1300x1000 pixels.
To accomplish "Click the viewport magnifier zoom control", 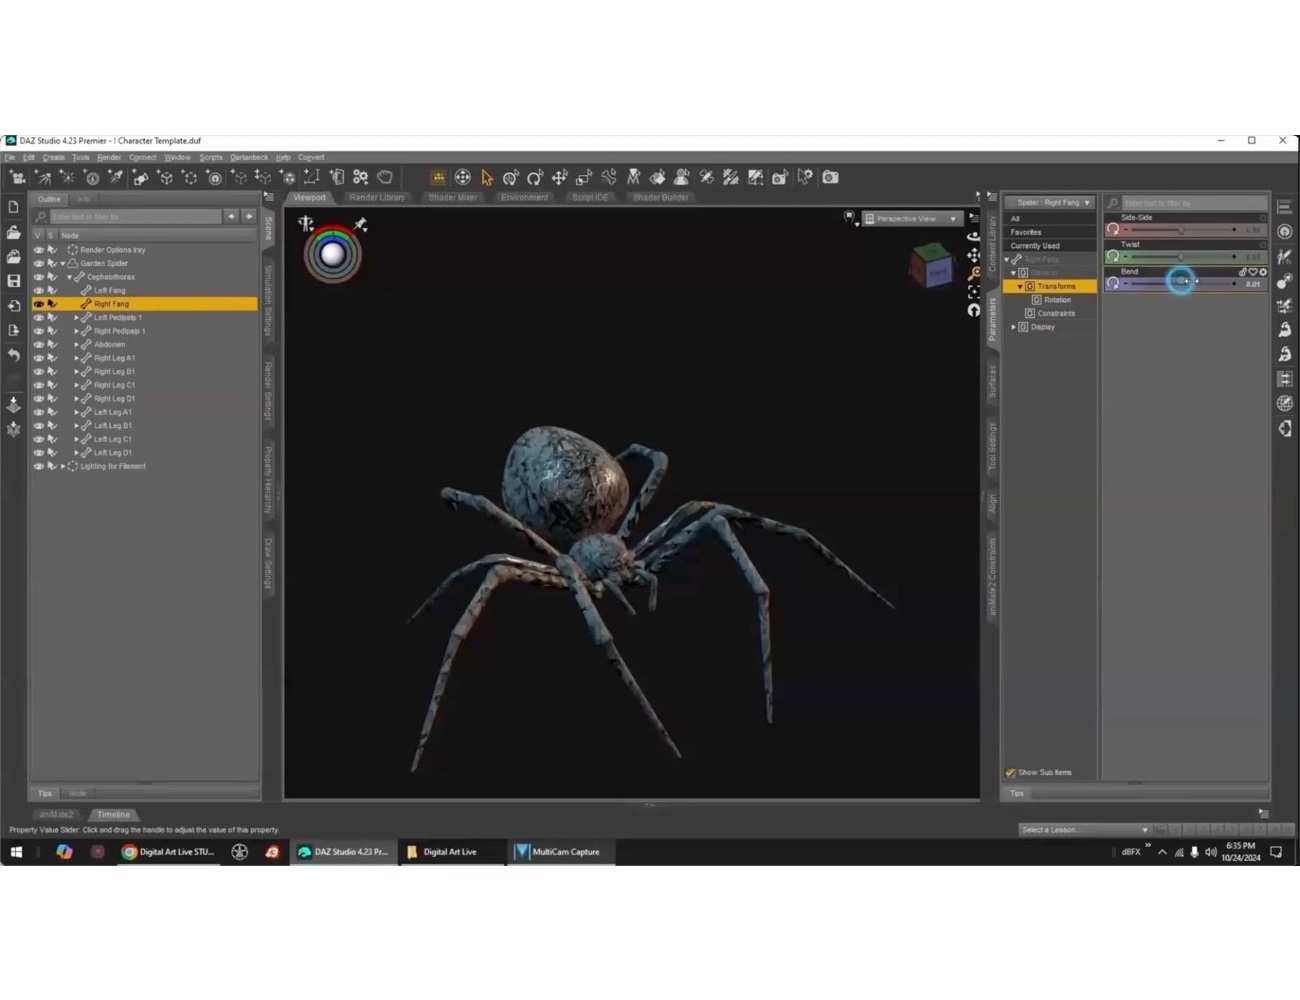I will pyautogui.click(x=973, y=273).
